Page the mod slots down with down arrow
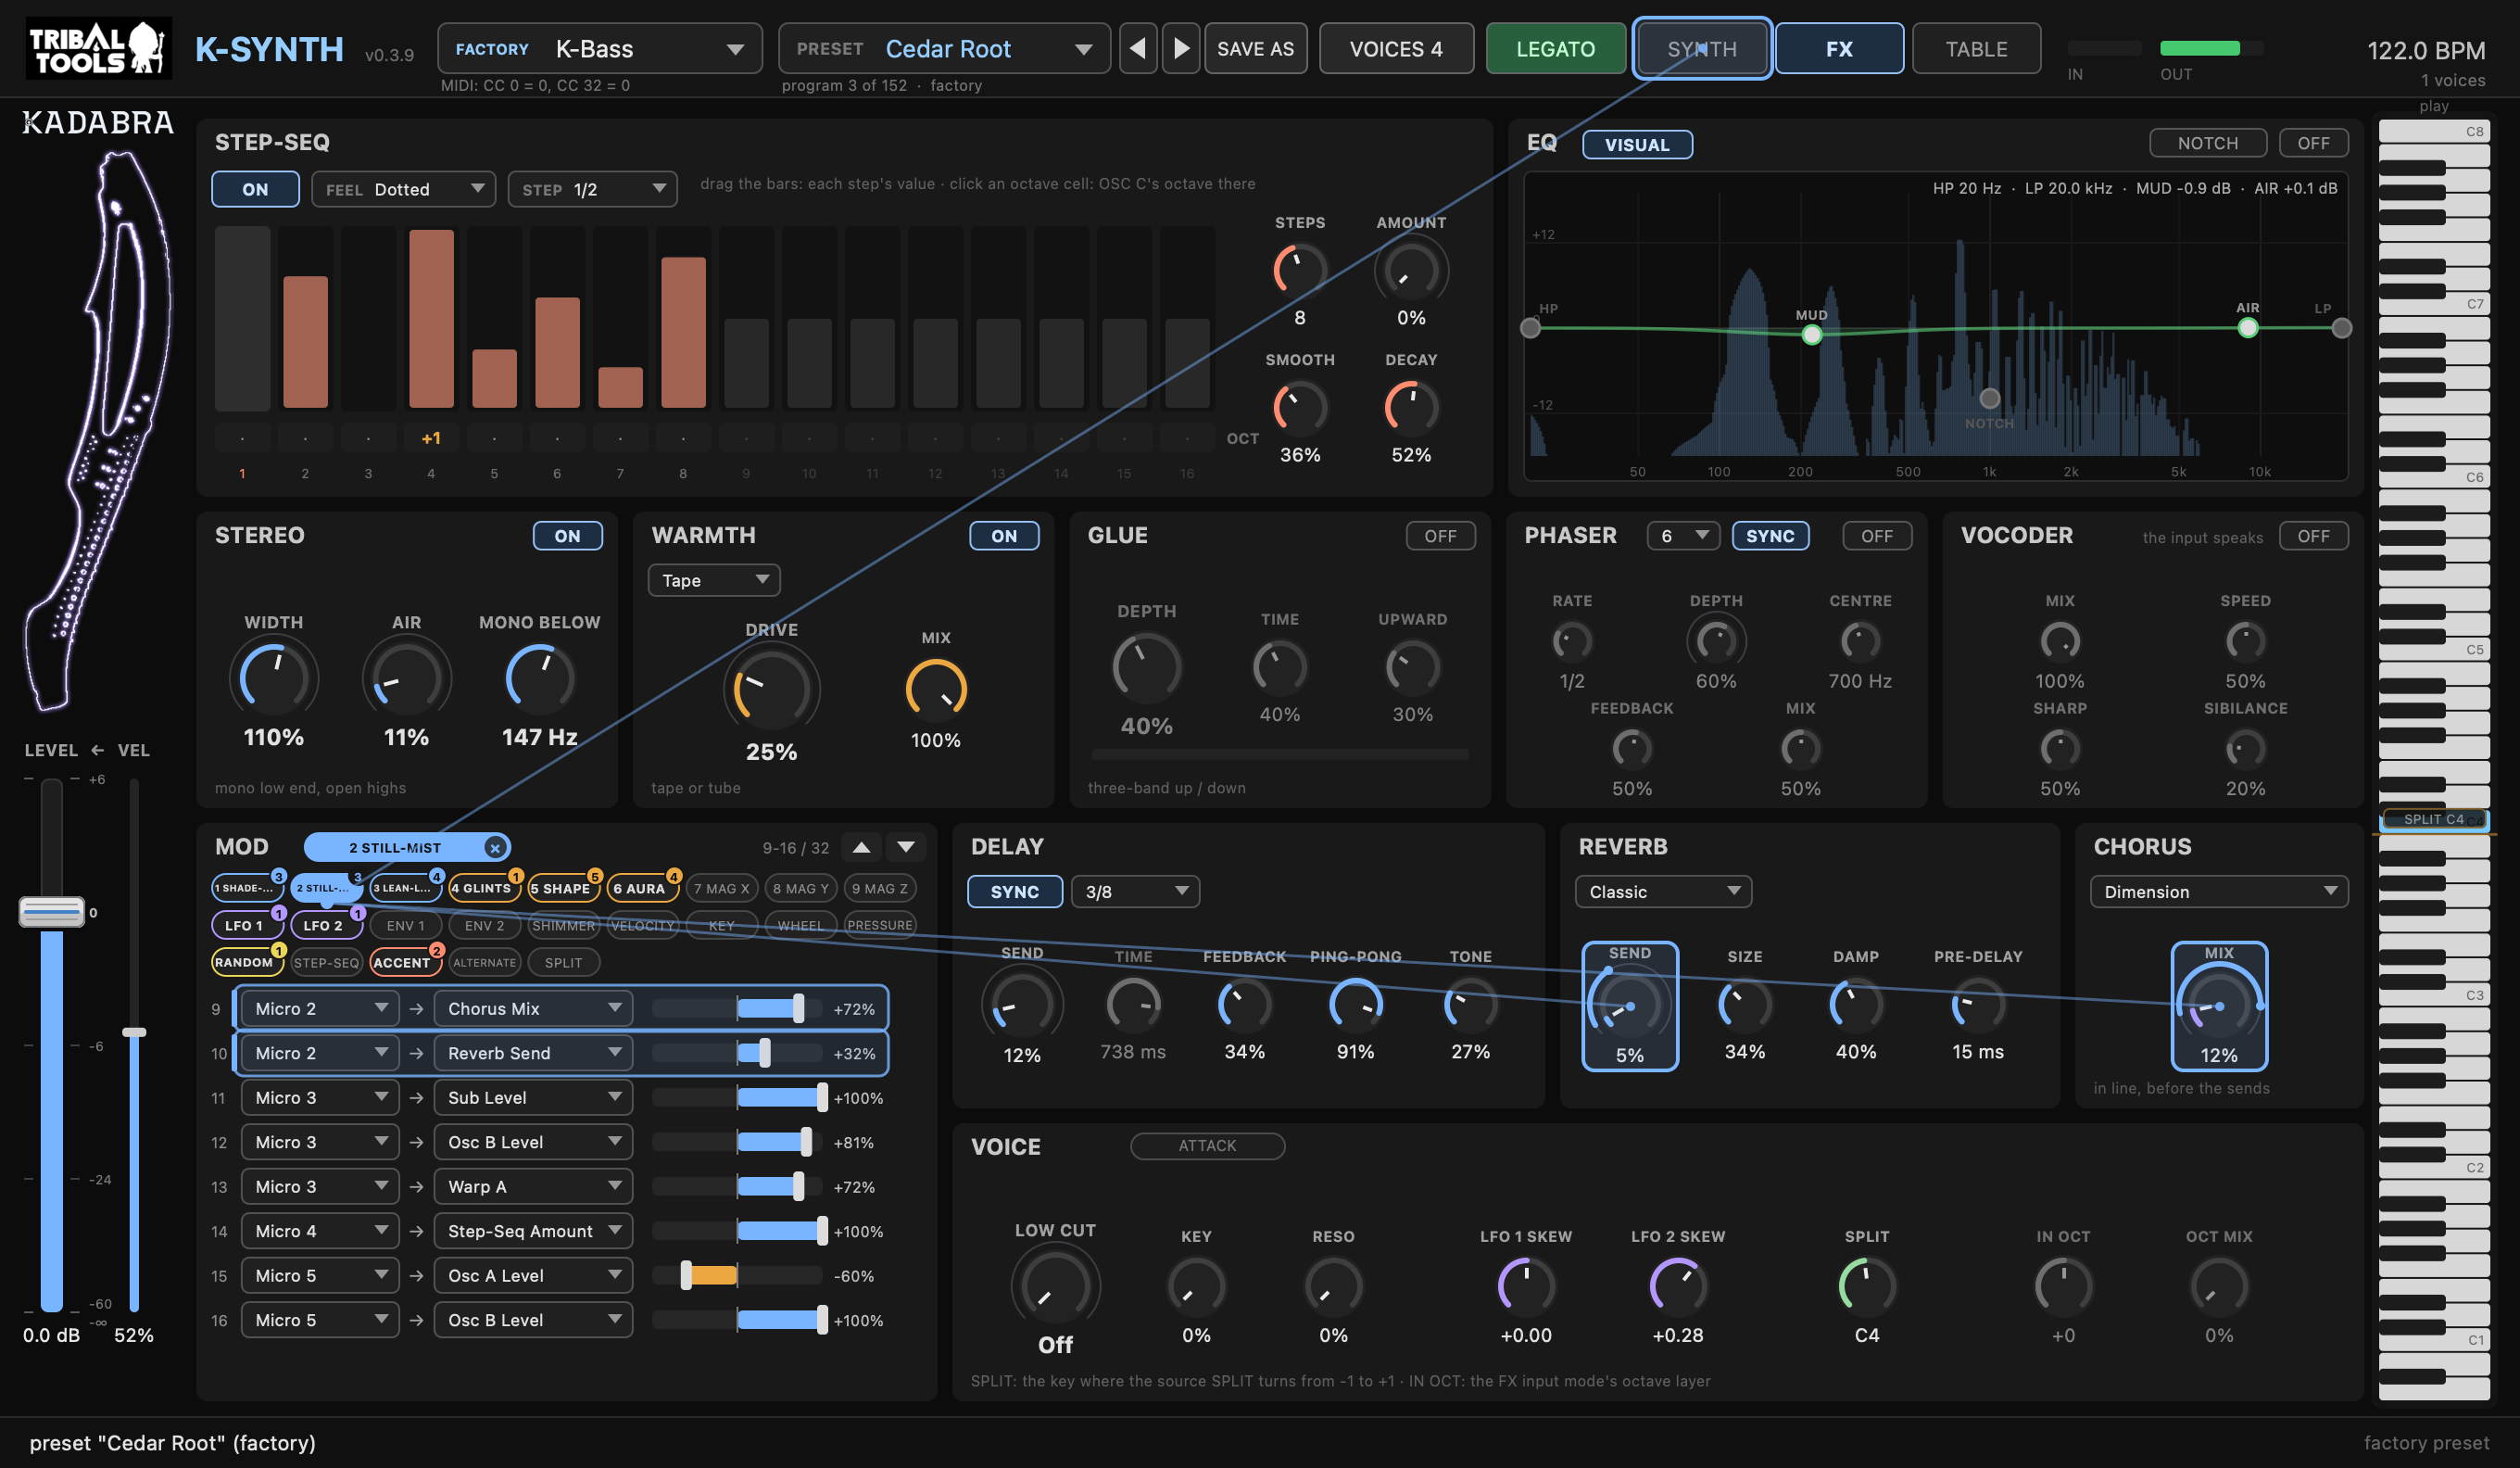Screen dimensions: 2520x1468 click(906, 848)
